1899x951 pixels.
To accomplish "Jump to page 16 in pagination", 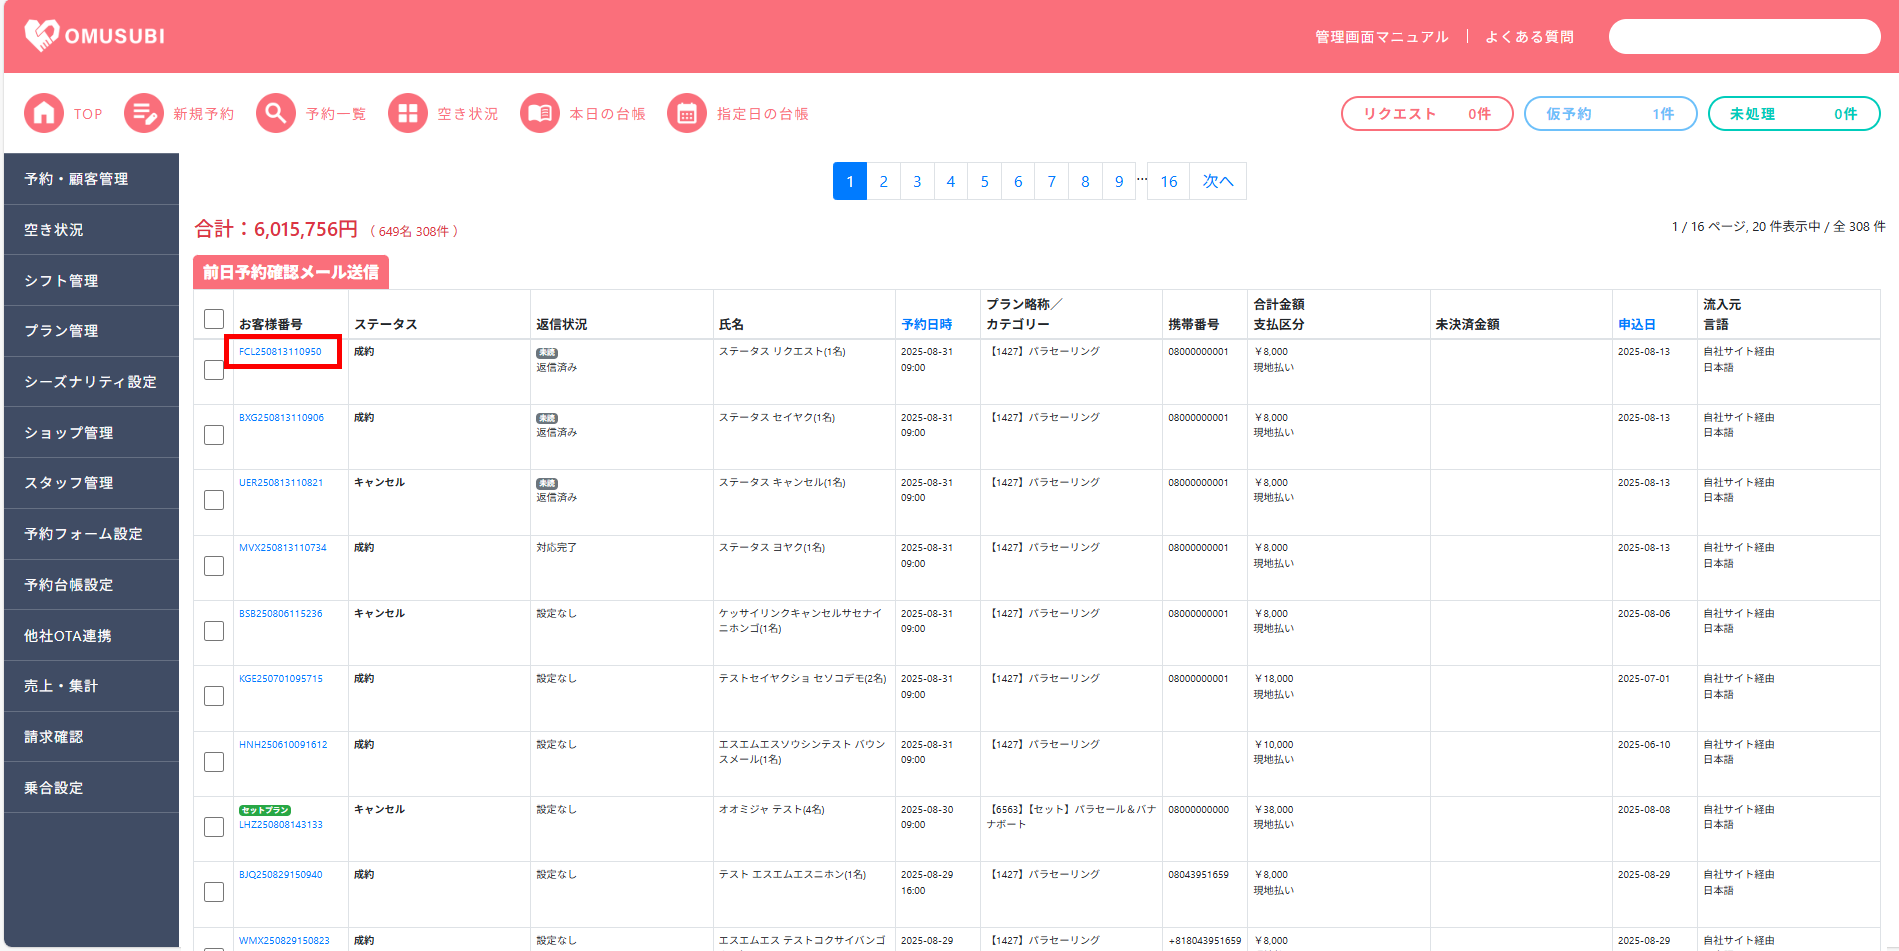I will coord(1168,182).
